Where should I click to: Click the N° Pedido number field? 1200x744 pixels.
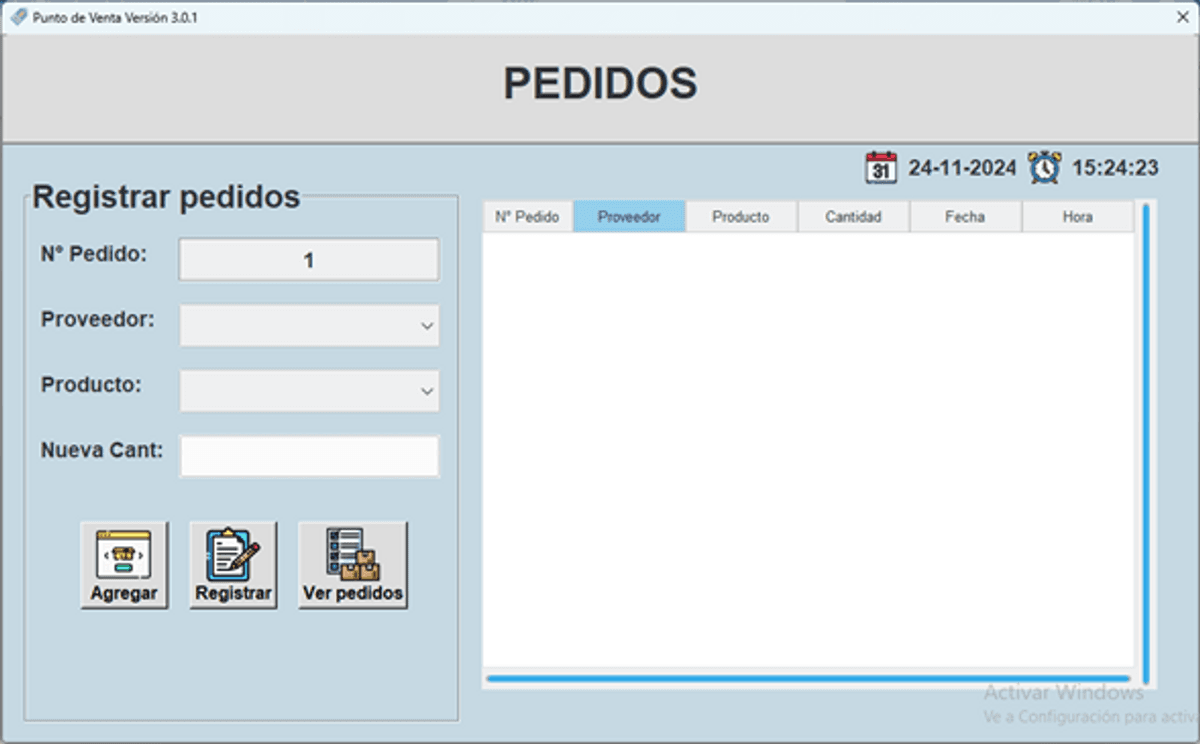pos(309,260)
